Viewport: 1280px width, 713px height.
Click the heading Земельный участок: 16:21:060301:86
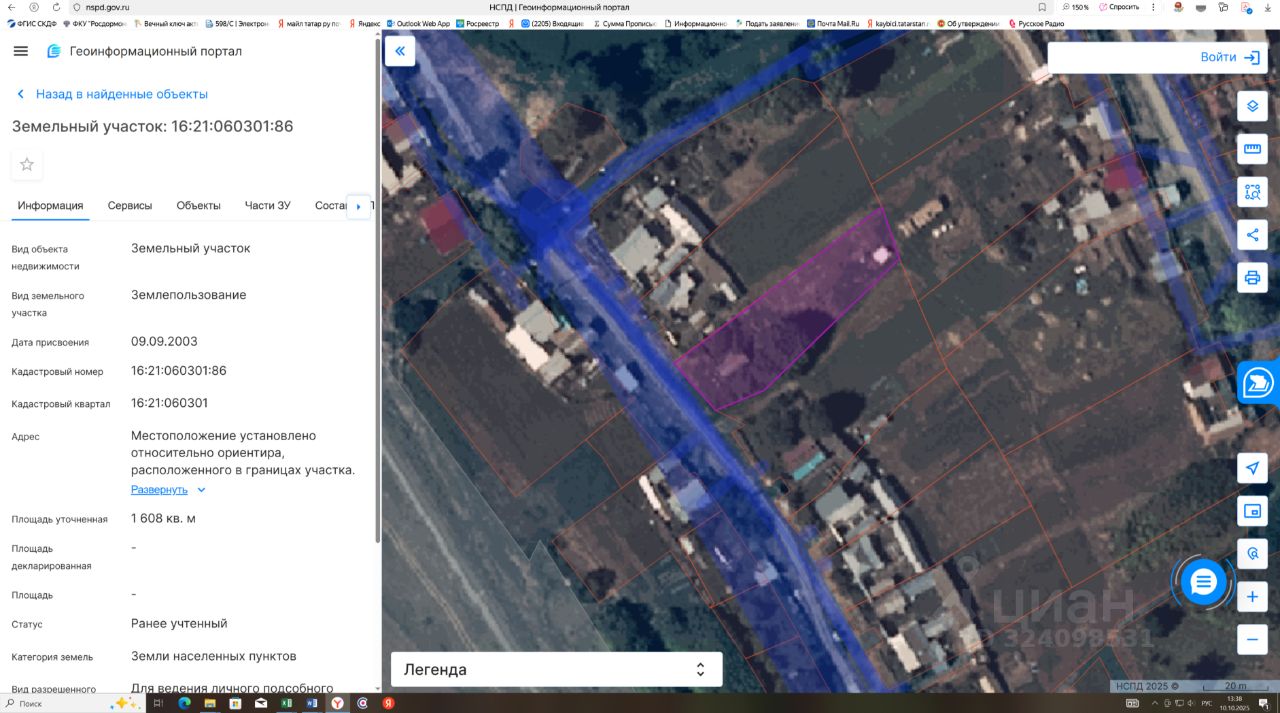pos(152,126)
